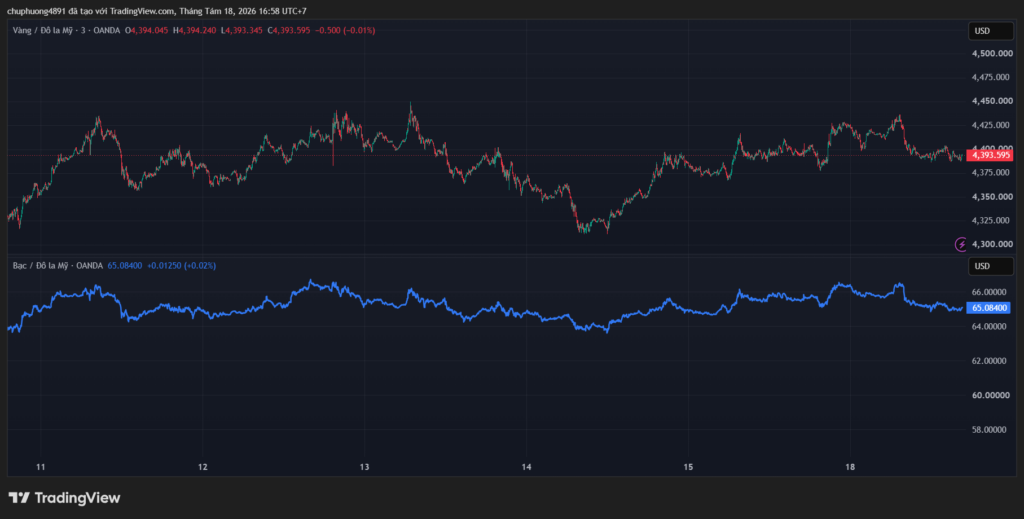1024x519 pixels.
Task: Click the 4,450.000 price axis label
Action: 992,101
